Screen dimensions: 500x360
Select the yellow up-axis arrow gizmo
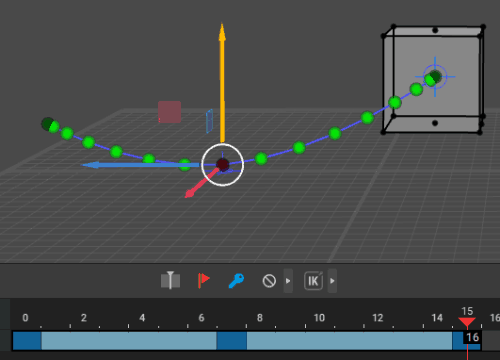(222, 83)
